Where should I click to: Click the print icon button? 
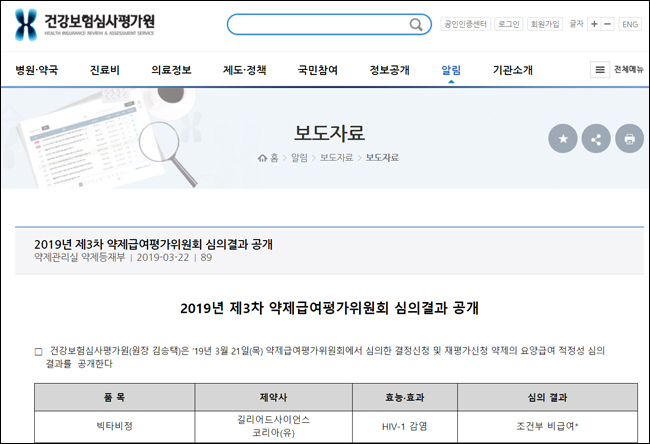pos(629,138)
